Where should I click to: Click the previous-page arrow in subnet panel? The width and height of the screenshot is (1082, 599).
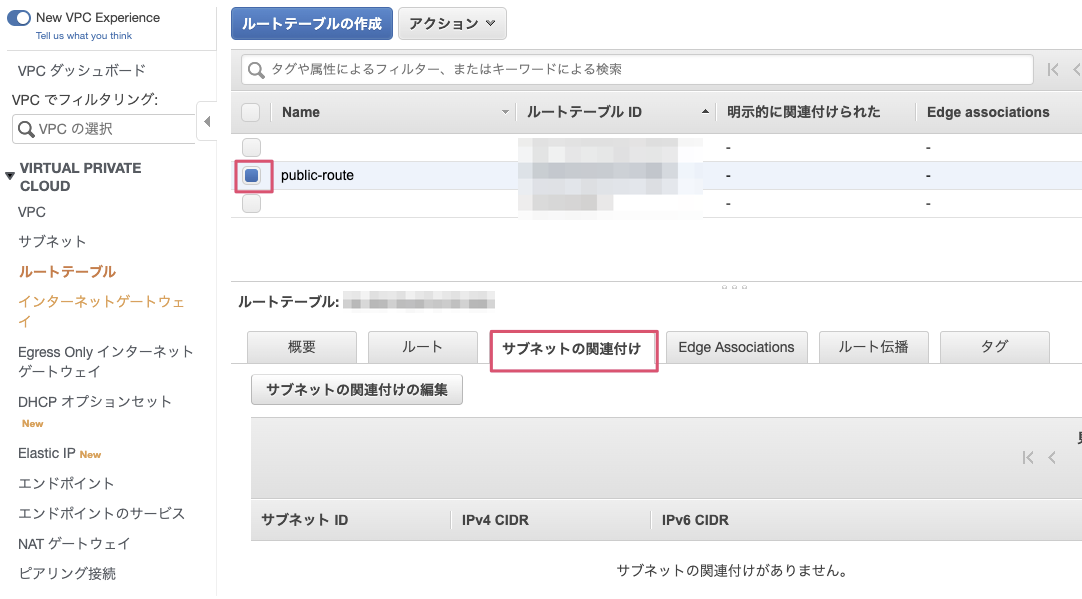[1052, 458]
